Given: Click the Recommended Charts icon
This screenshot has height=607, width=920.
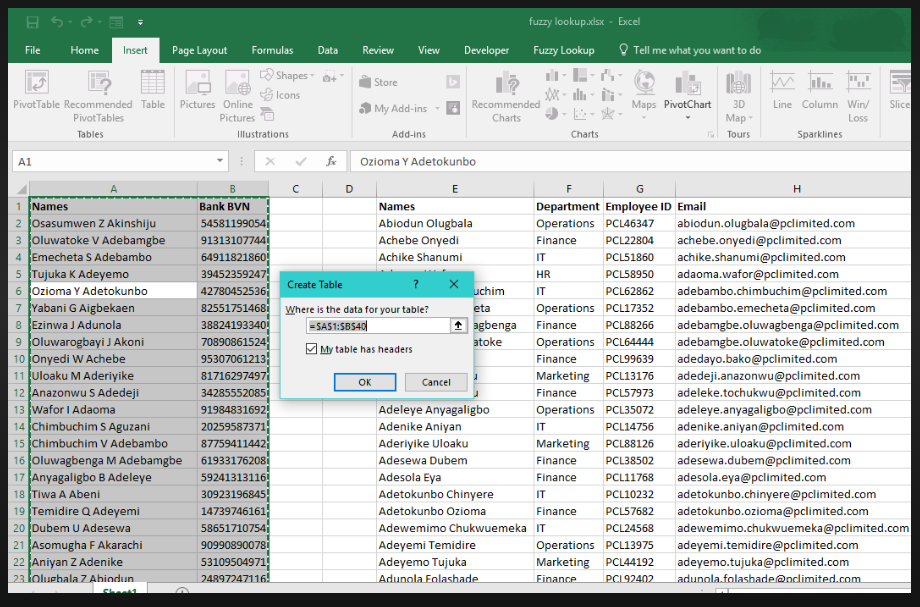Looking at the screenshot, I should pos(505,84).
